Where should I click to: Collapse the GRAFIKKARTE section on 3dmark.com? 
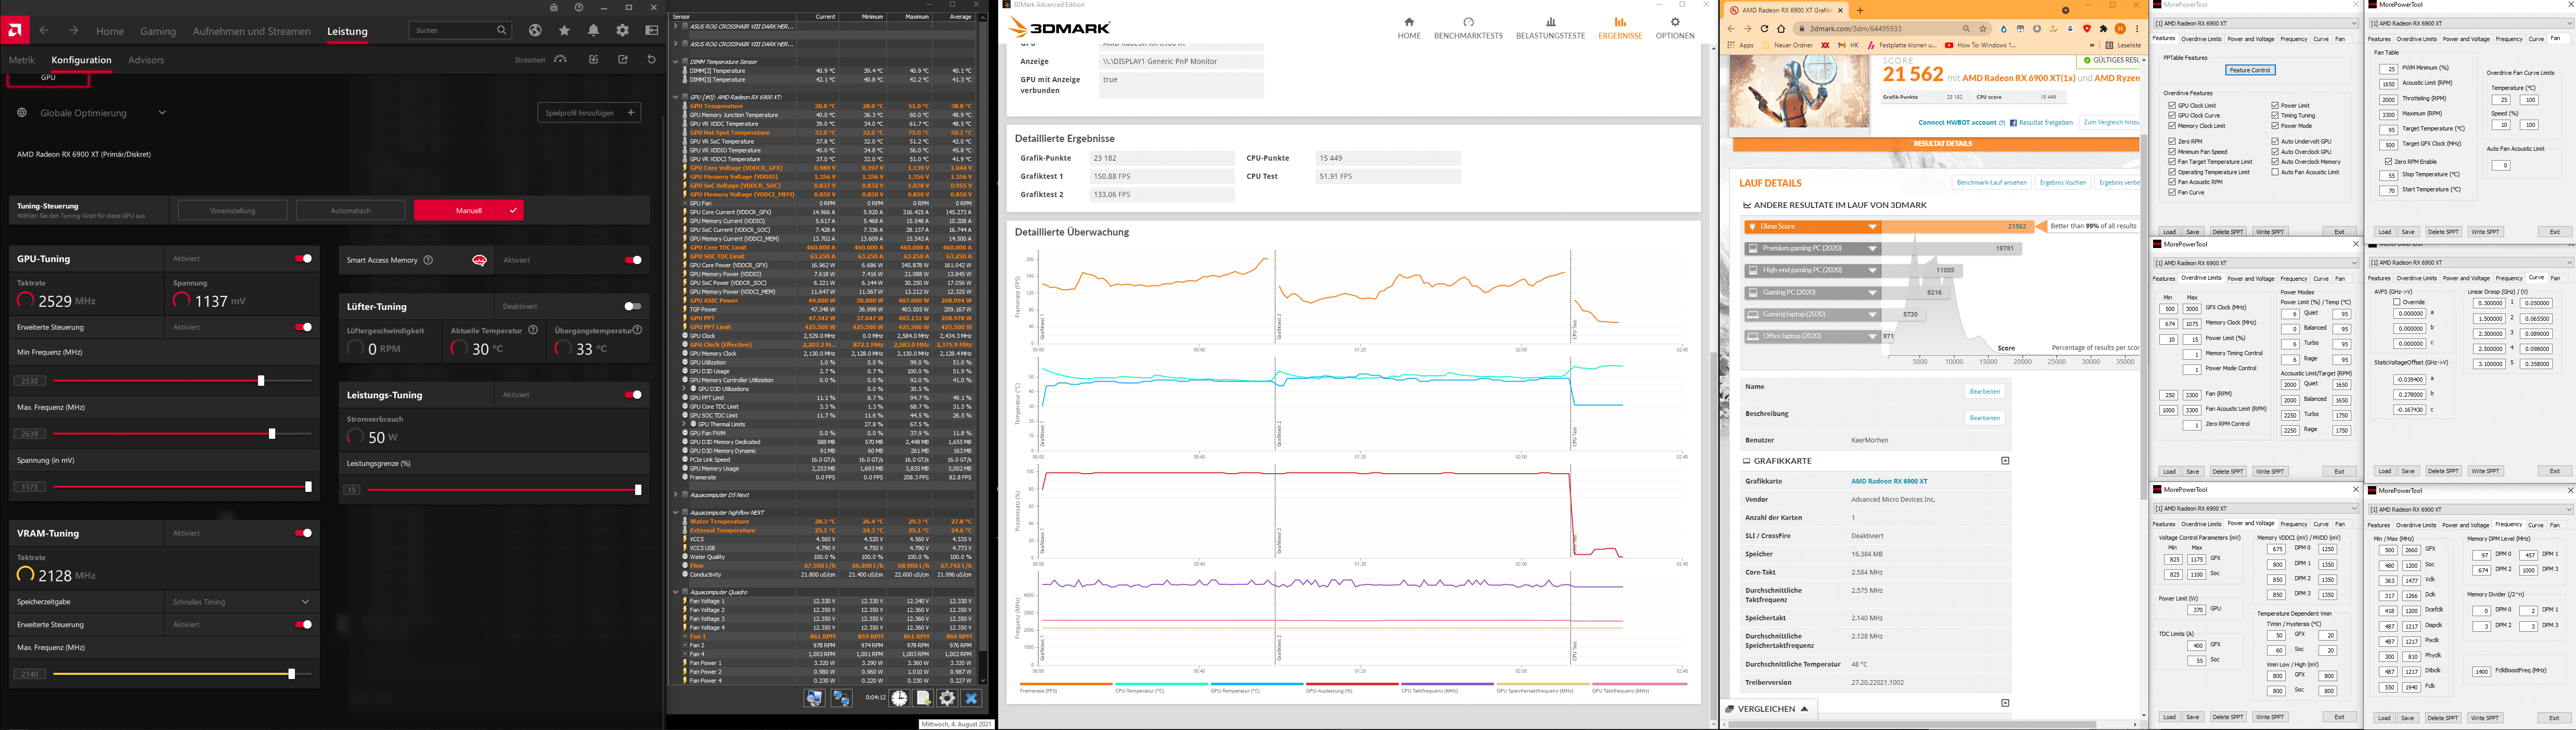2005,461
